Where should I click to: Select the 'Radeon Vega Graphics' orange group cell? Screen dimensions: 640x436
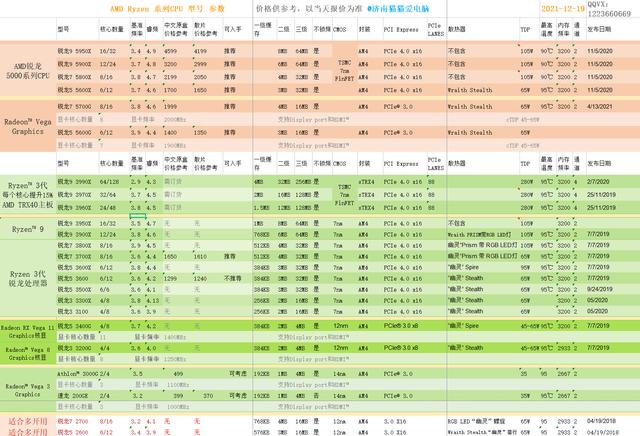(x=28, y=127)
